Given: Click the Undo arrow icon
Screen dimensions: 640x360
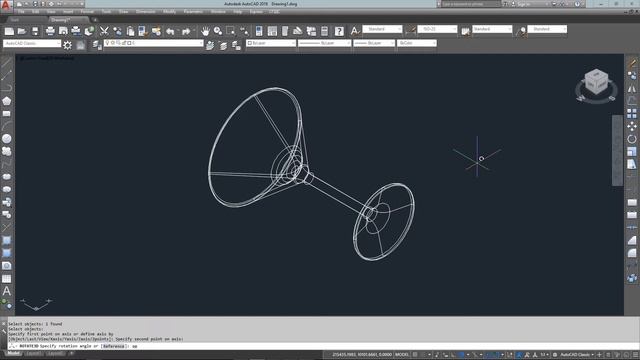Looking at the screenshot, I should point(170,31).
